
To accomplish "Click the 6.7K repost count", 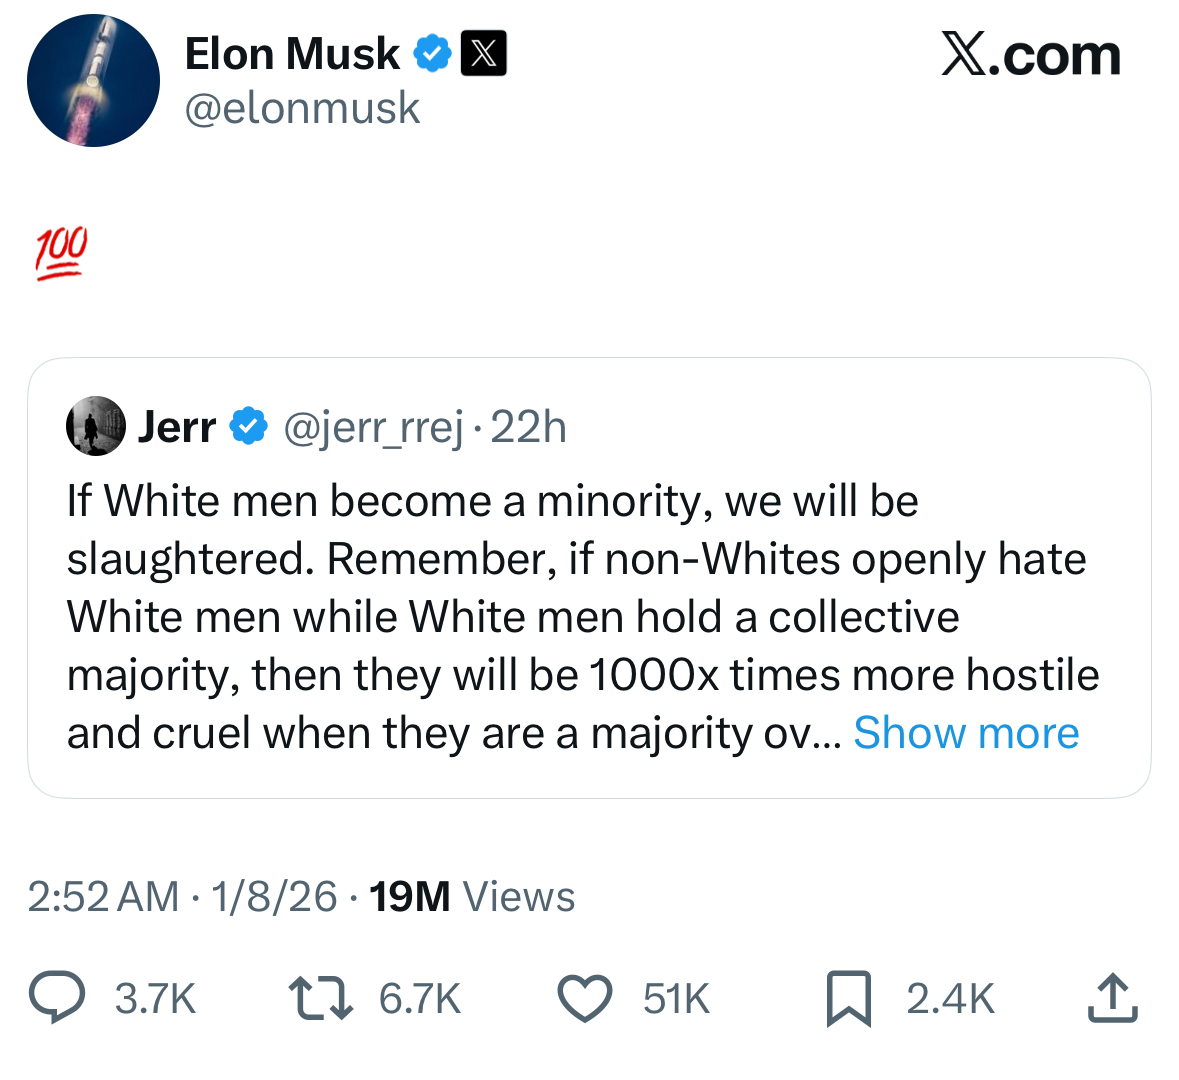I will pos(420,999).
